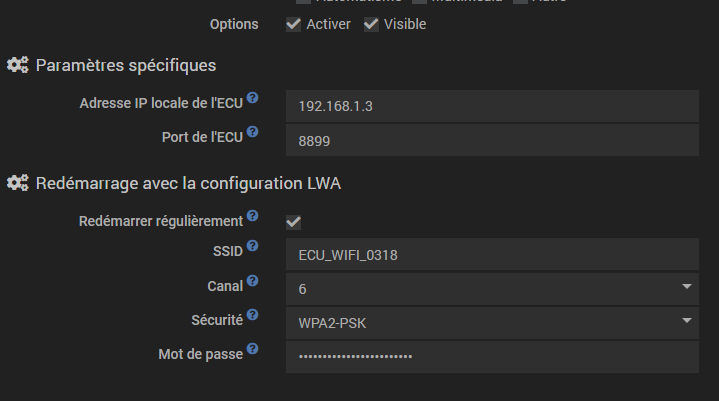This screenshot has width=719, height=401.
Task: Click the SSID help question mark
Action: (252, 246)
